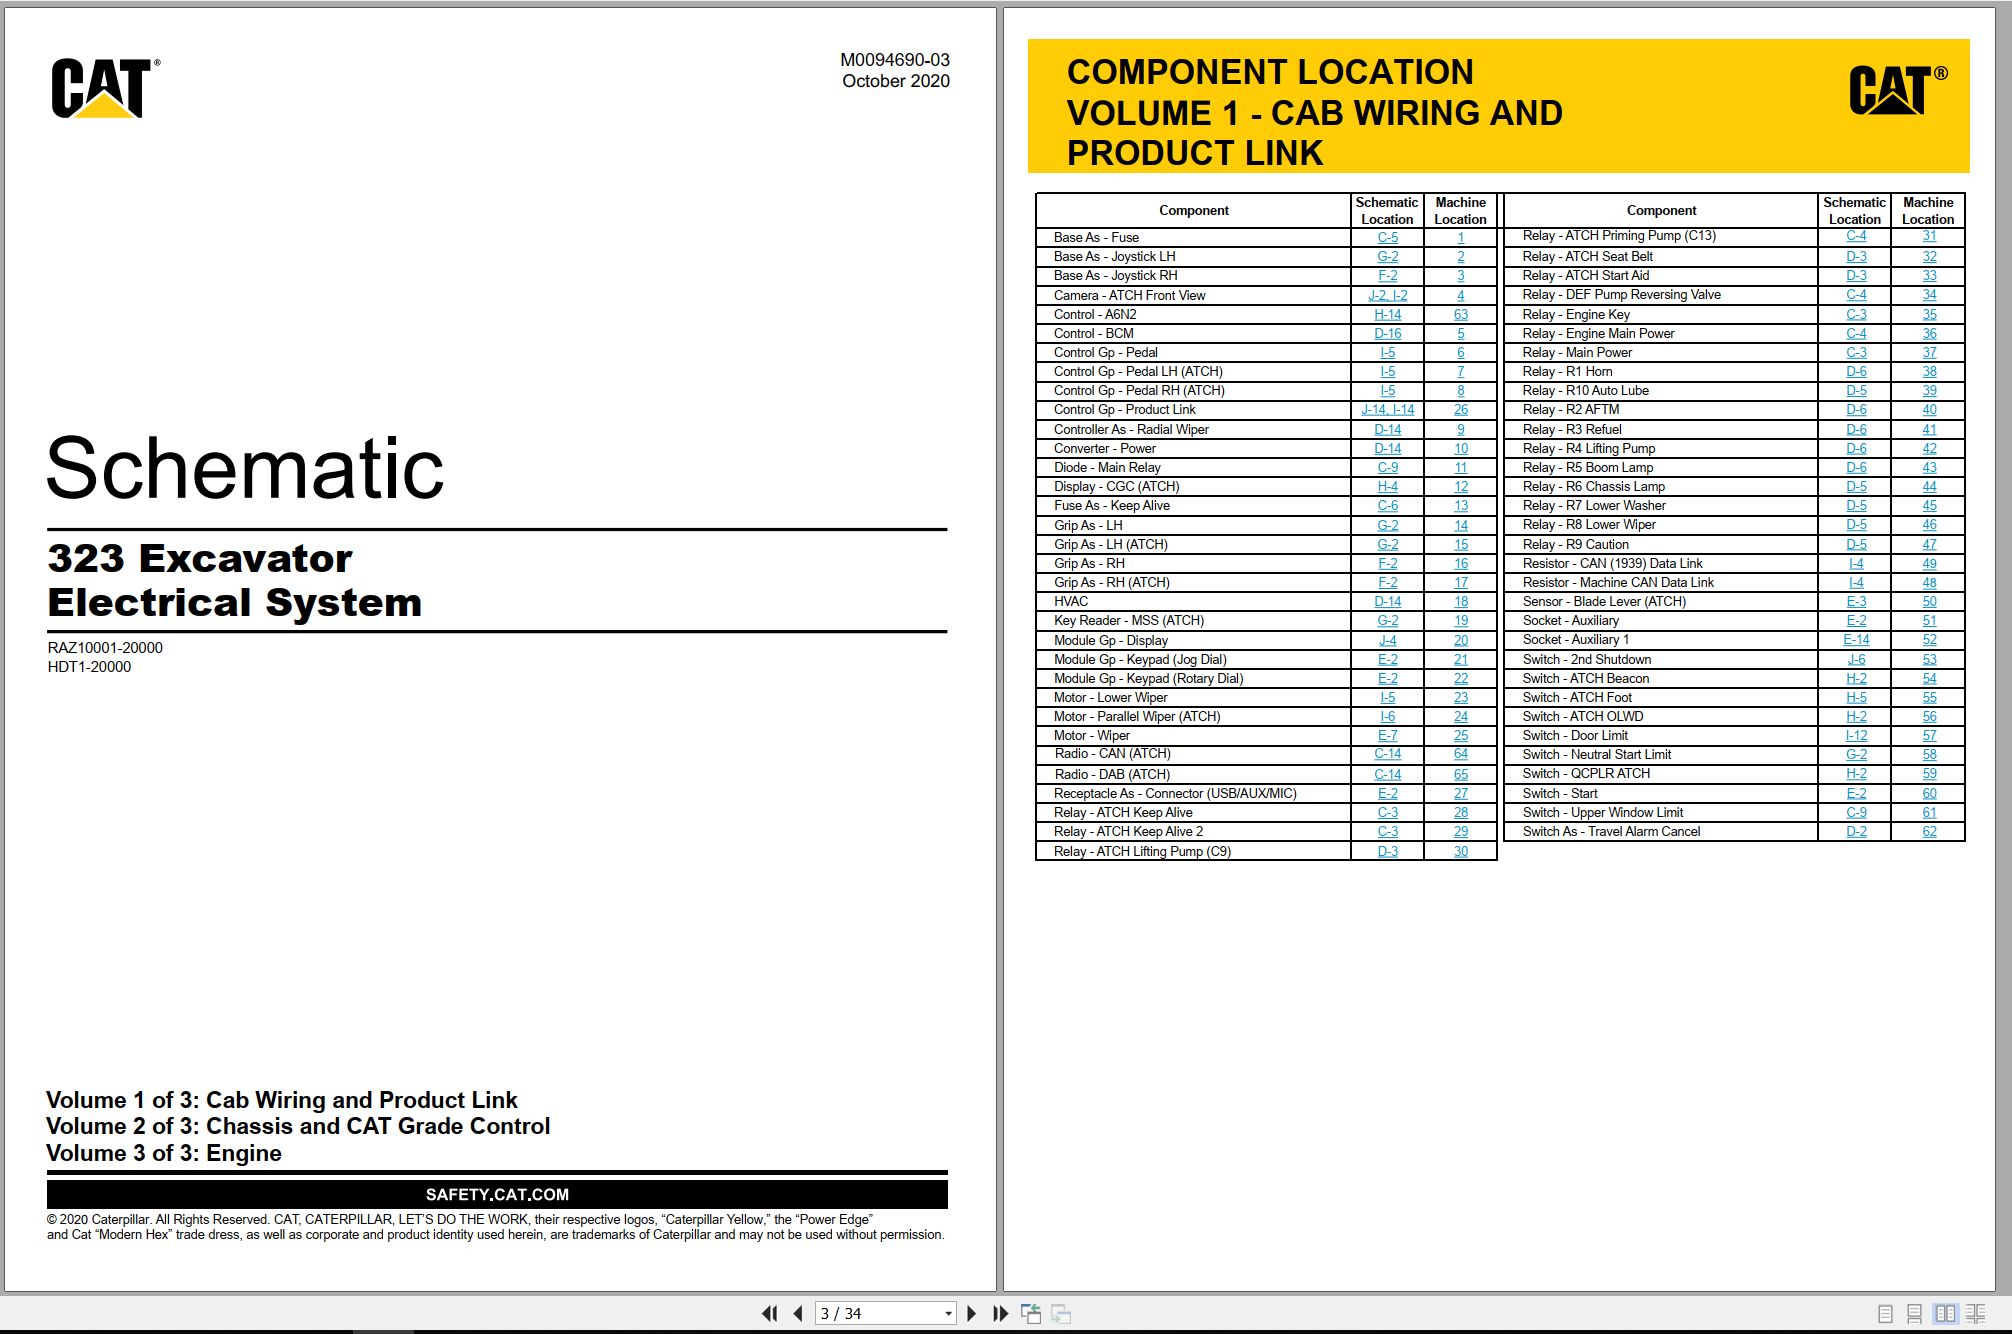Click I-6 link for Motor - Parallel Wiper (ATCH)
Viewport: 2012px width, 1334px height.
tap(1387, 716)
